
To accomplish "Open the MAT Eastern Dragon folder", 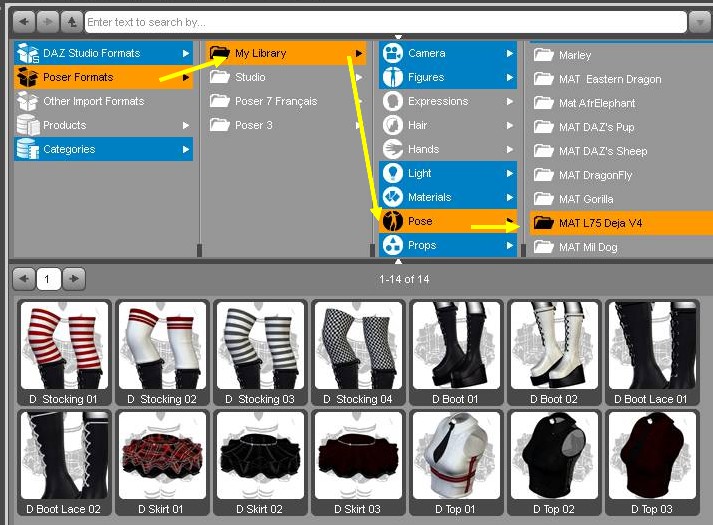I will click(621, 79).
